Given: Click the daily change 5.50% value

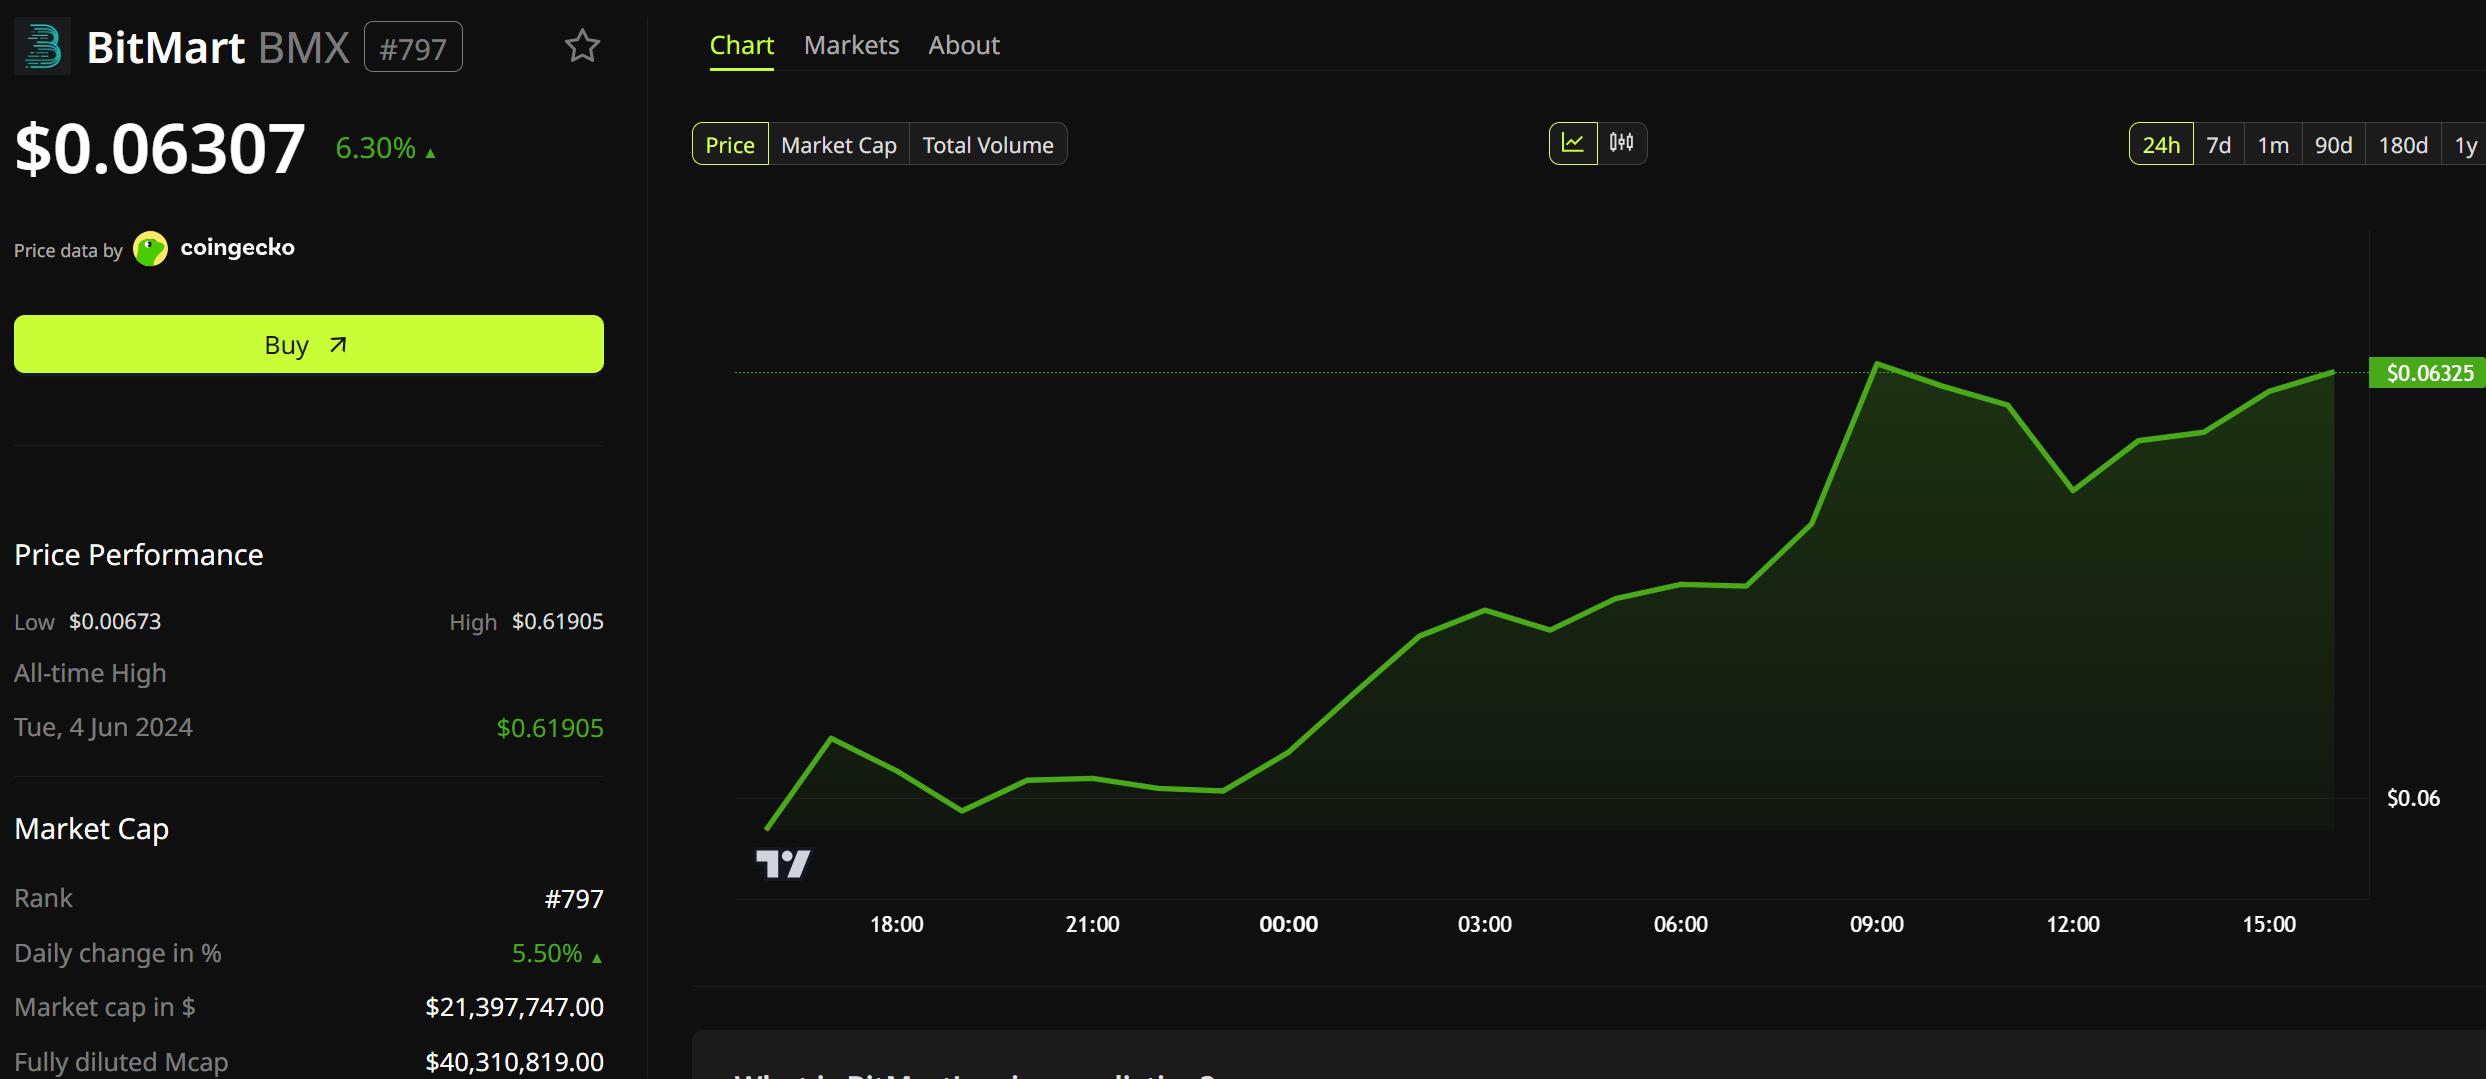Looking at the screenshot, I should pyautogui.click(x=556, y=953).
